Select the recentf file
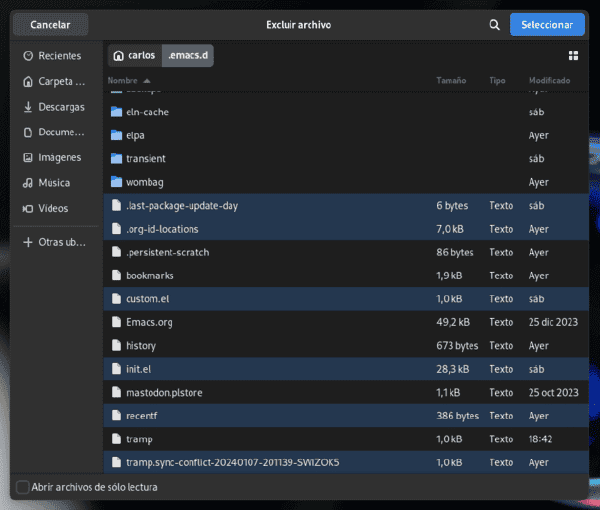Viewport: 600px width, 510px height. (346, 416)
